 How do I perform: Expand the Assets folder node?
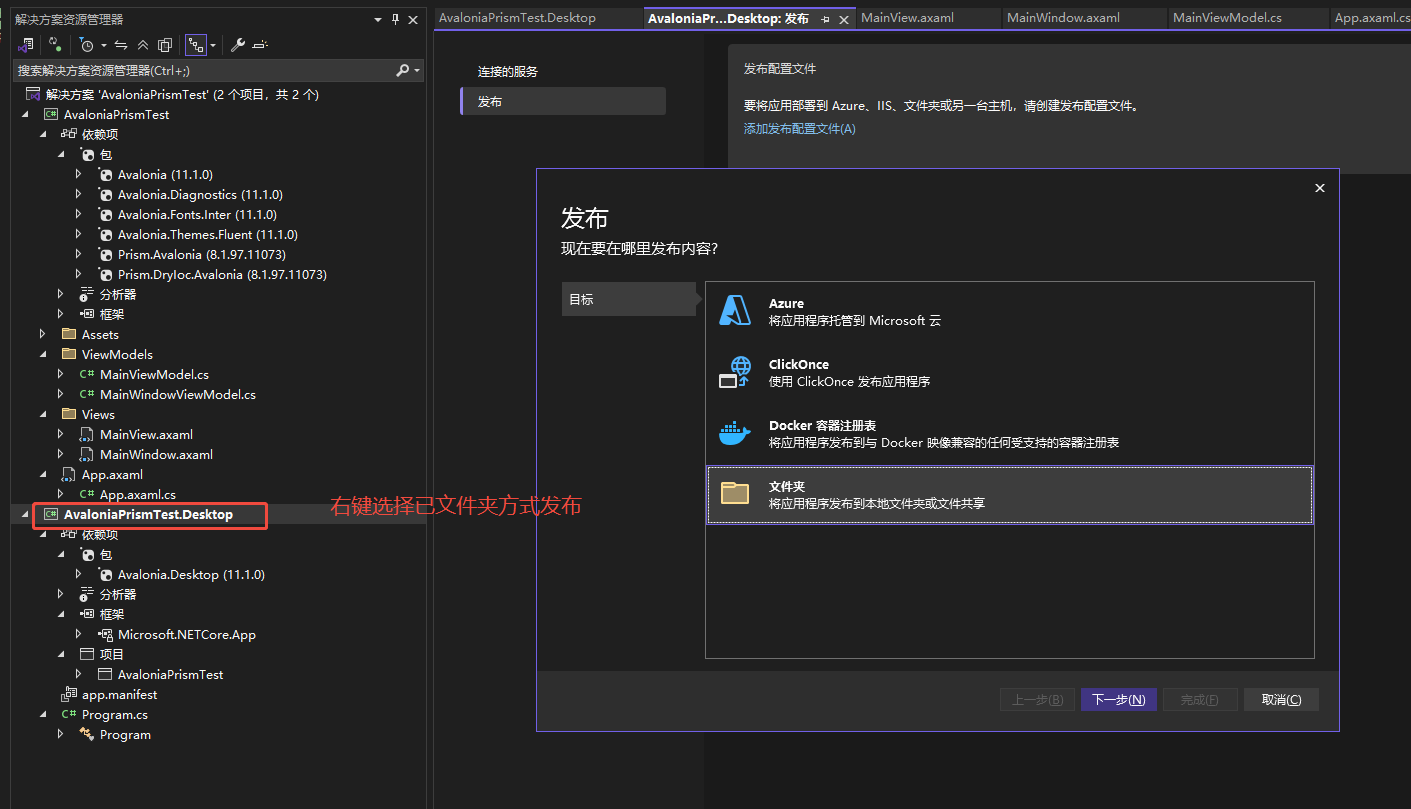tap(42, 334)
